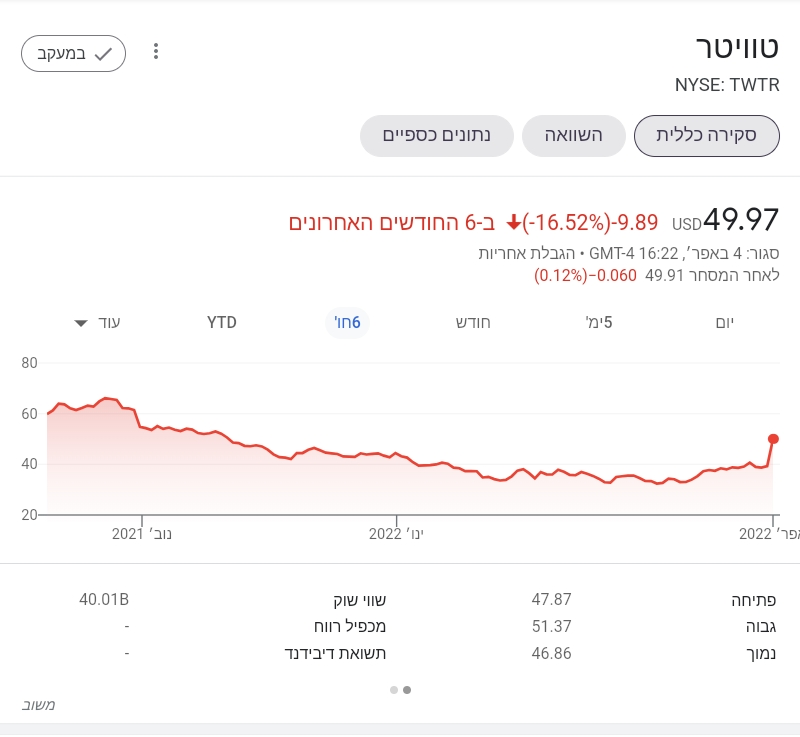Open the "משוב" feedback link
800x737 pixels.
coord(38,705)
